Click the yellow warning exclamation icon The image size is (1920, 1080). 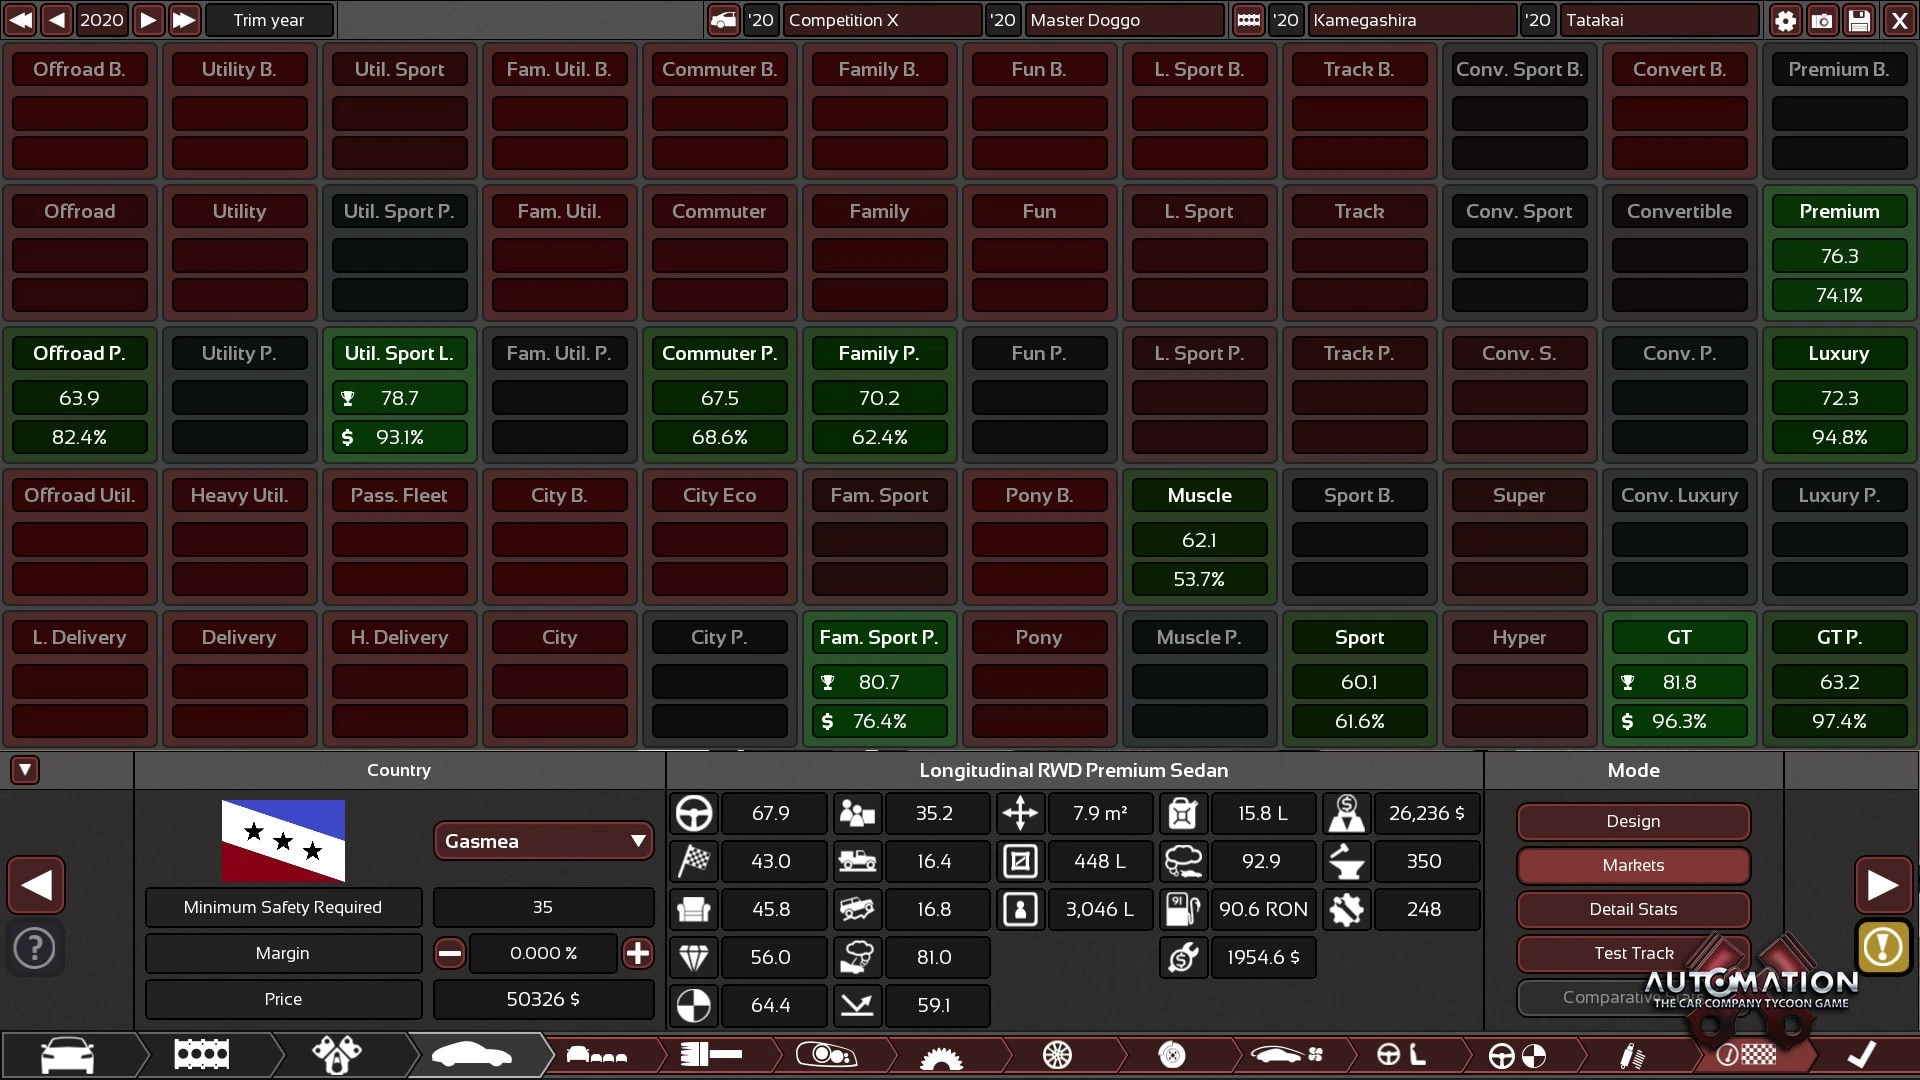tap(1882, 946)
